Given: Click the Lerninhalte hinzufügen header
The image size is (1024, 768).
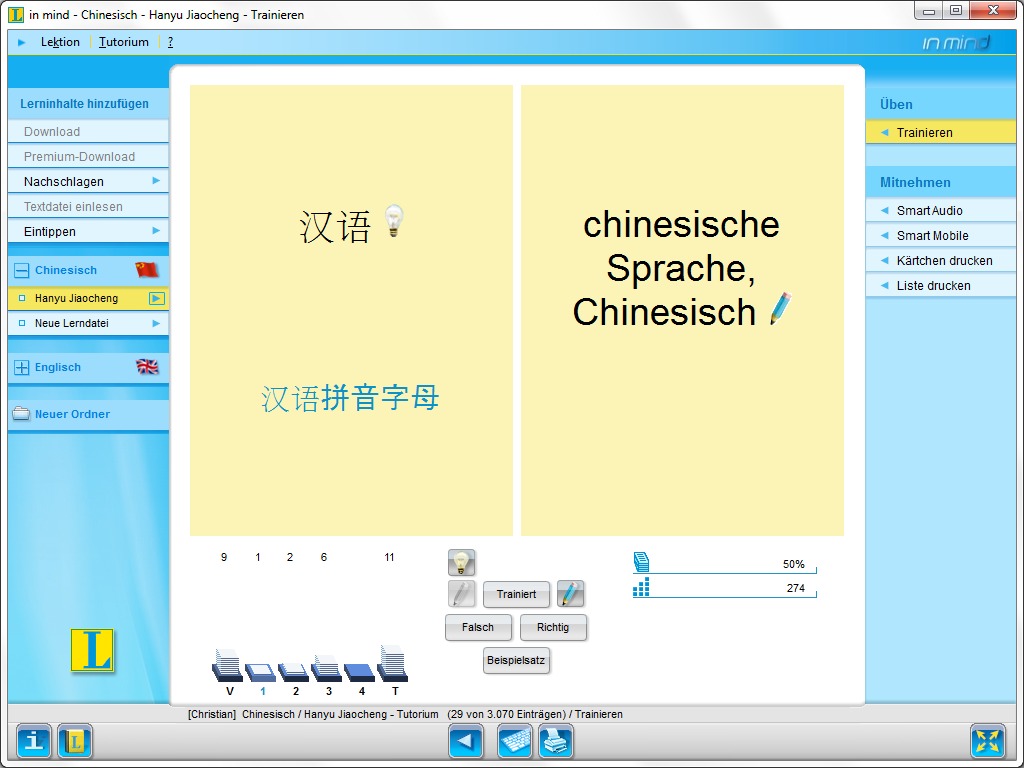Looking at the screenshot, I should click(x=84, y=104).
